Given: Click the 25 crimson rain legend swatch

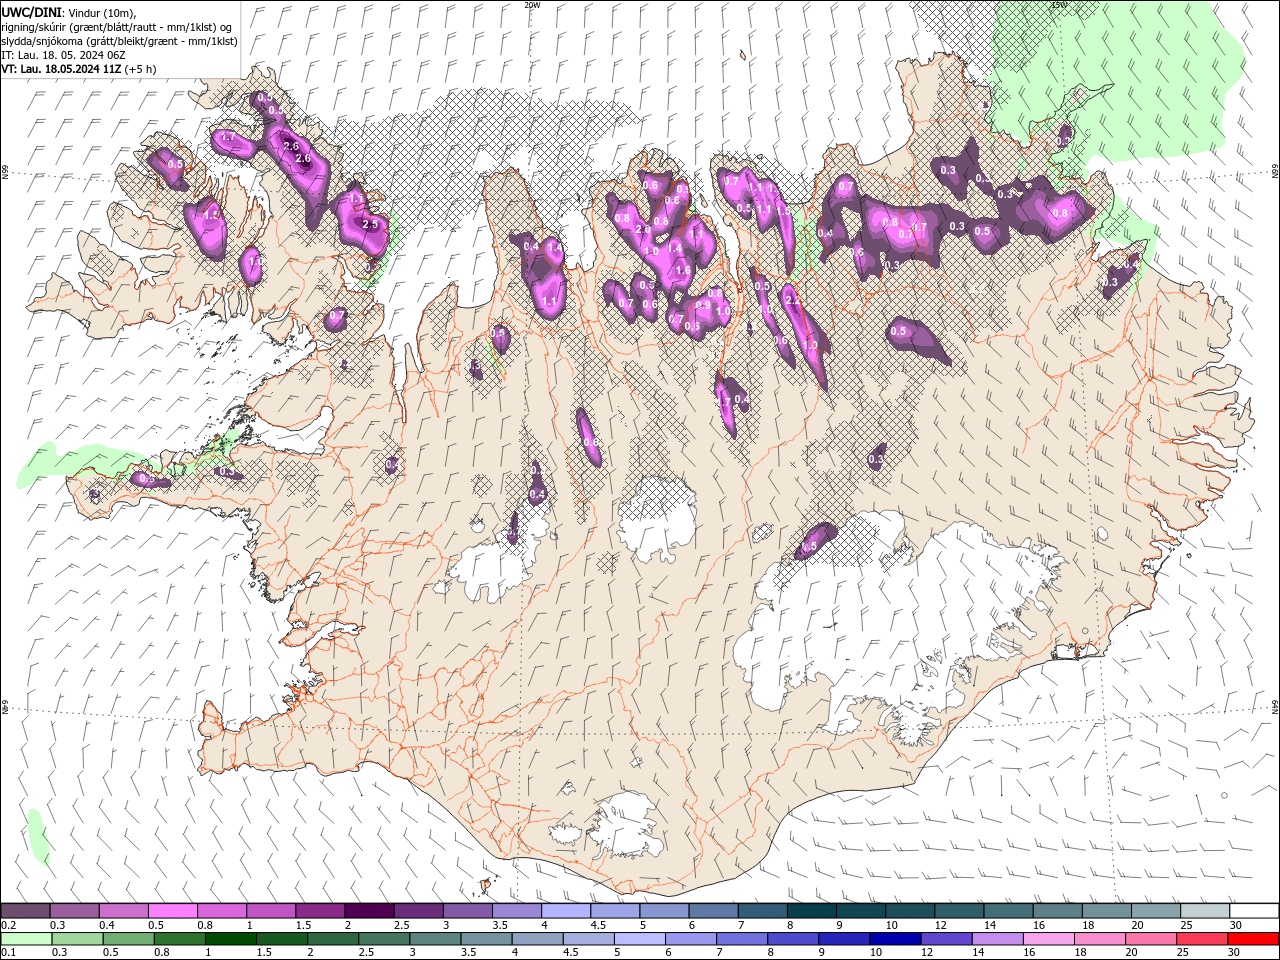Looking at the screenshot, I should [1202, 939].
